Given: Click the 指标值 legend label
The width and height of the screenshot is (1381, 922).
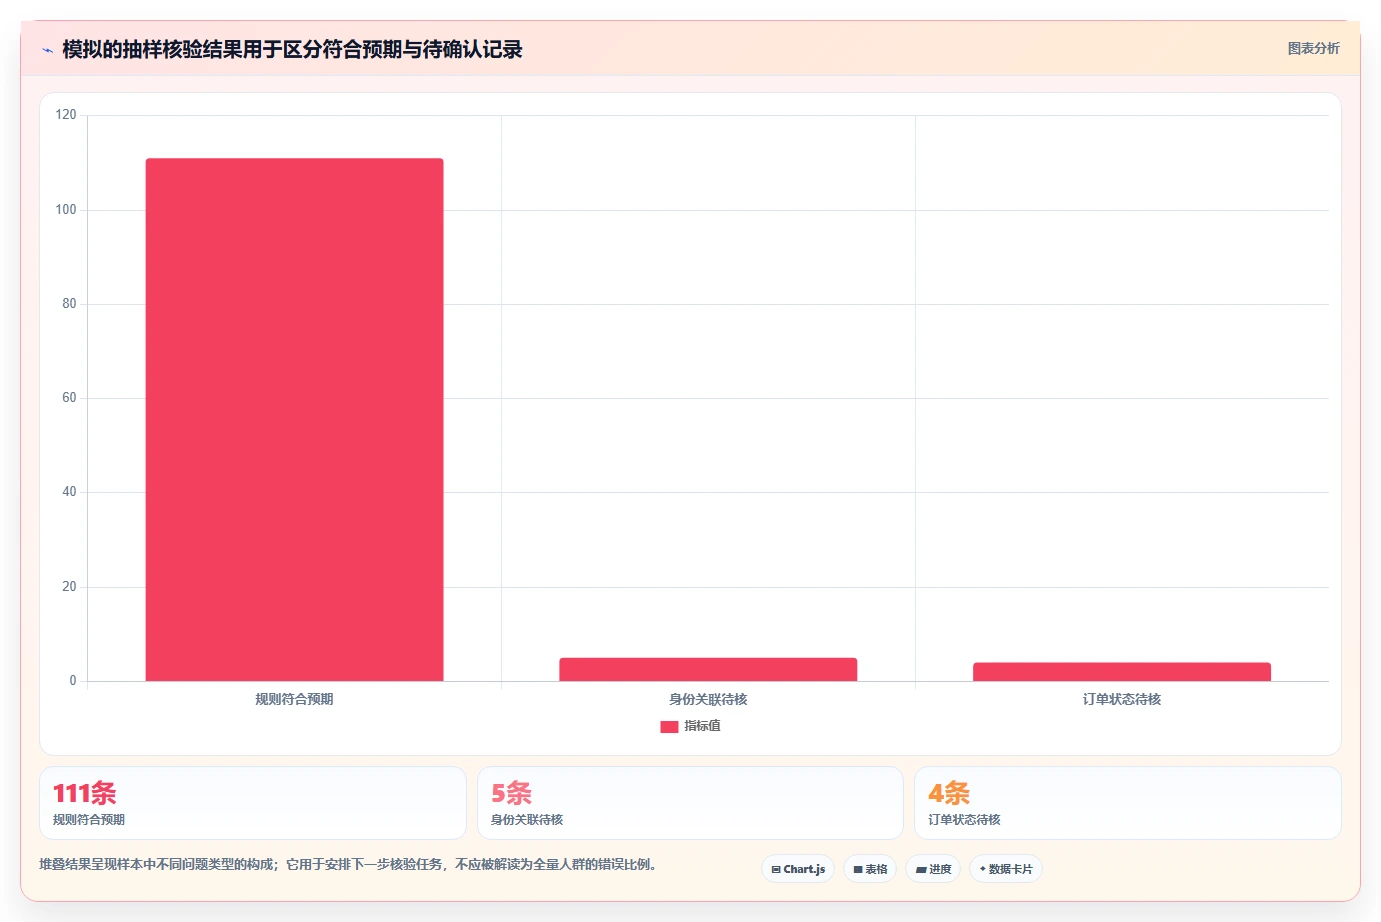Looking at the screenshot, I should pos(702,726).
